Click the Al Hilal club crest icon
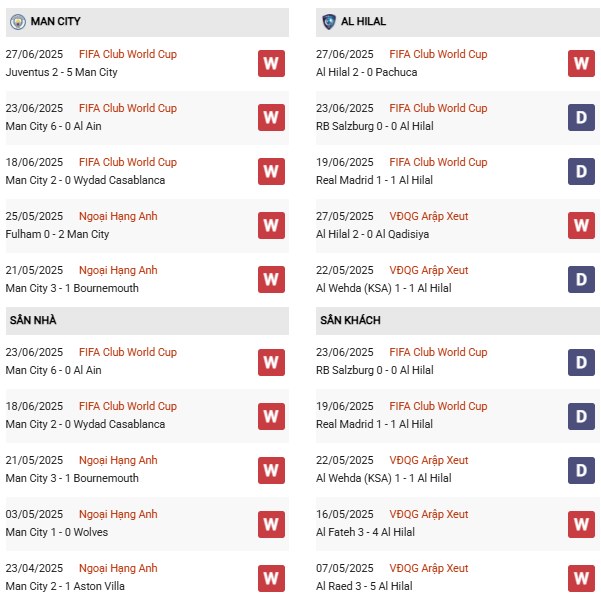The height and width of the screenshot is (598, 601). 328,22
